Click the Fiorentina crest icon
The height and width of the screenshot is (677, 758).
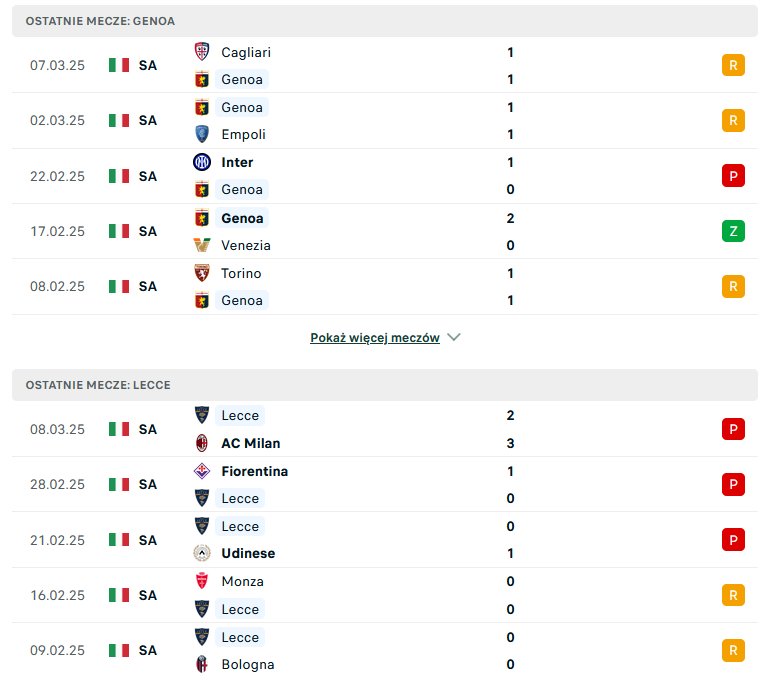coord(202,471)
